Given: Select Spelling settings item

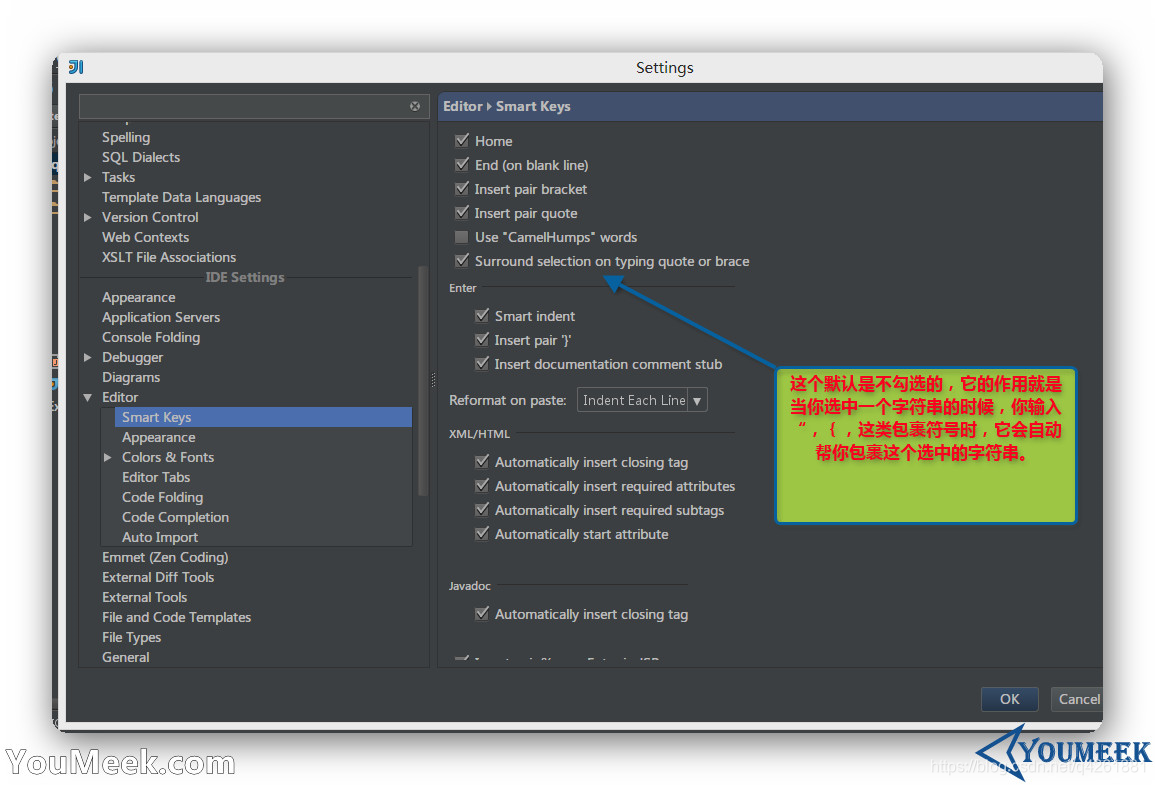Looking at the screenshot, I should pos(126,137).
